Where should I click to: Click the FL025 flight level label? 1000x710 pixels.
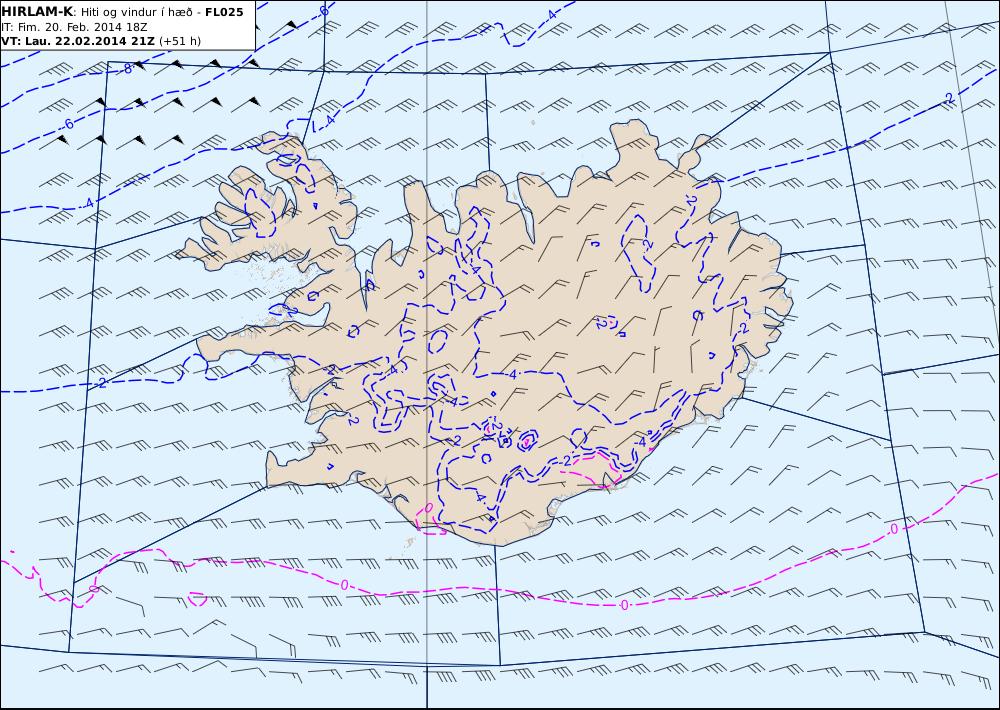224,12
